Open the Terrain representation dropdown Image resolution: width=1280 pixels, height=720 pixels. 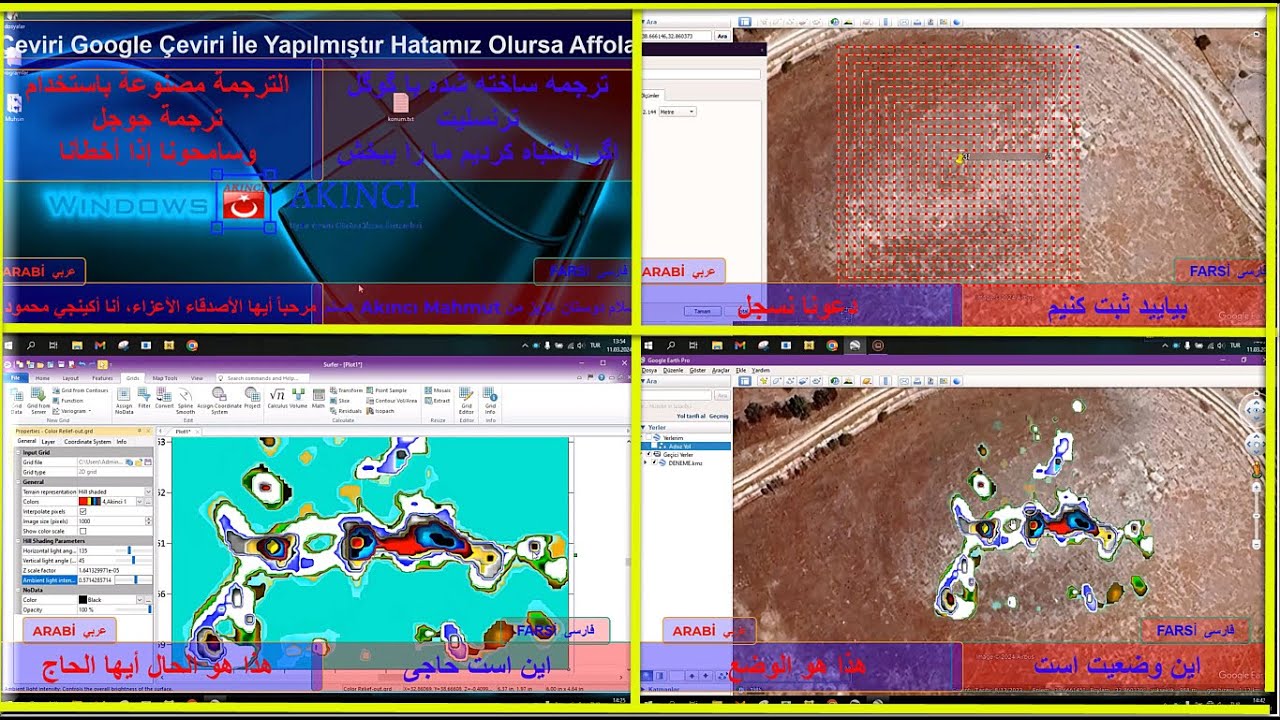(149, 492)
